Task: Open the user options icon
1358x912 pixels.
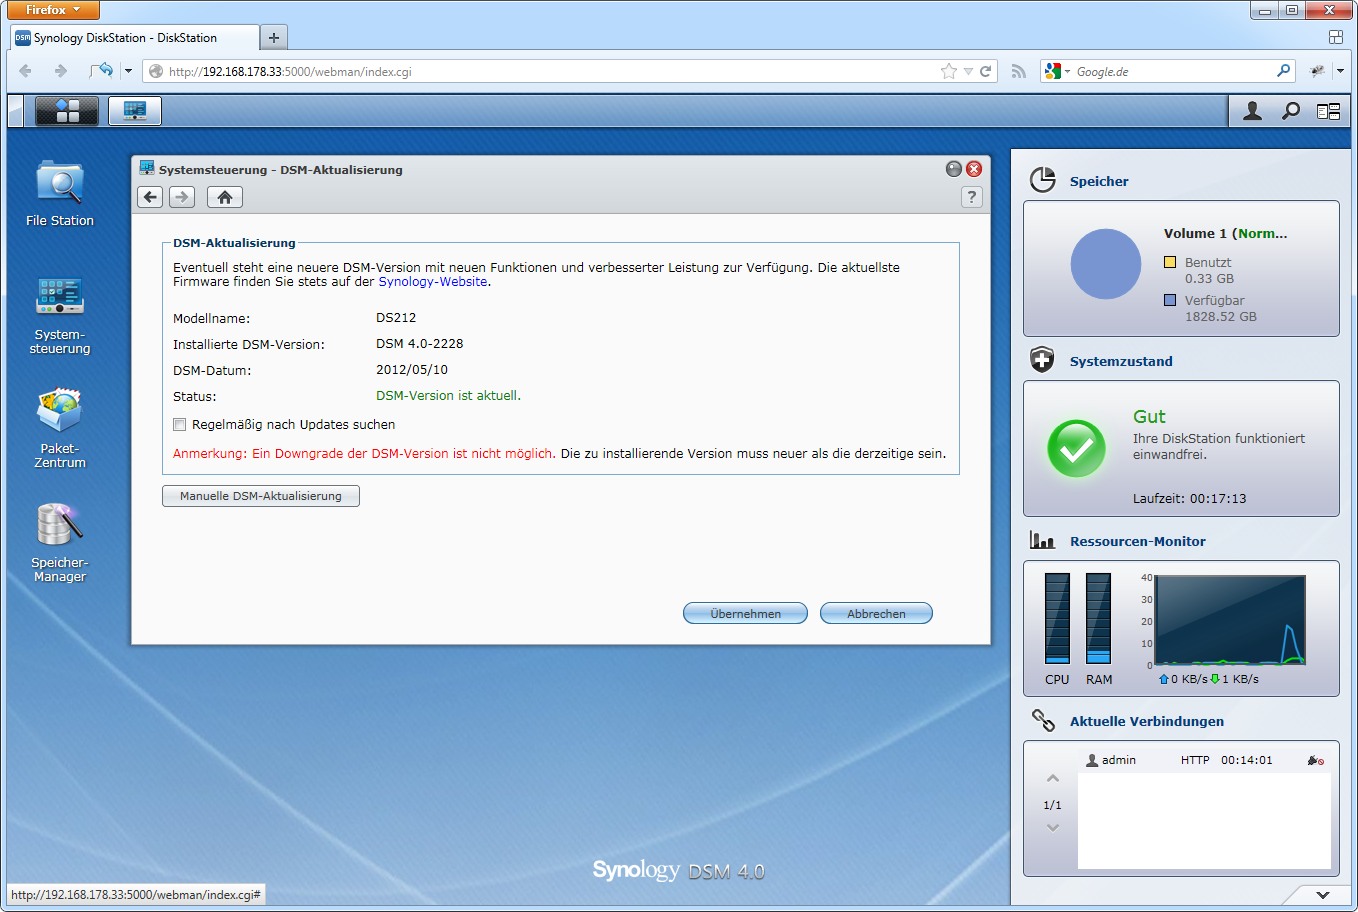Action: tap(1252, 111)
